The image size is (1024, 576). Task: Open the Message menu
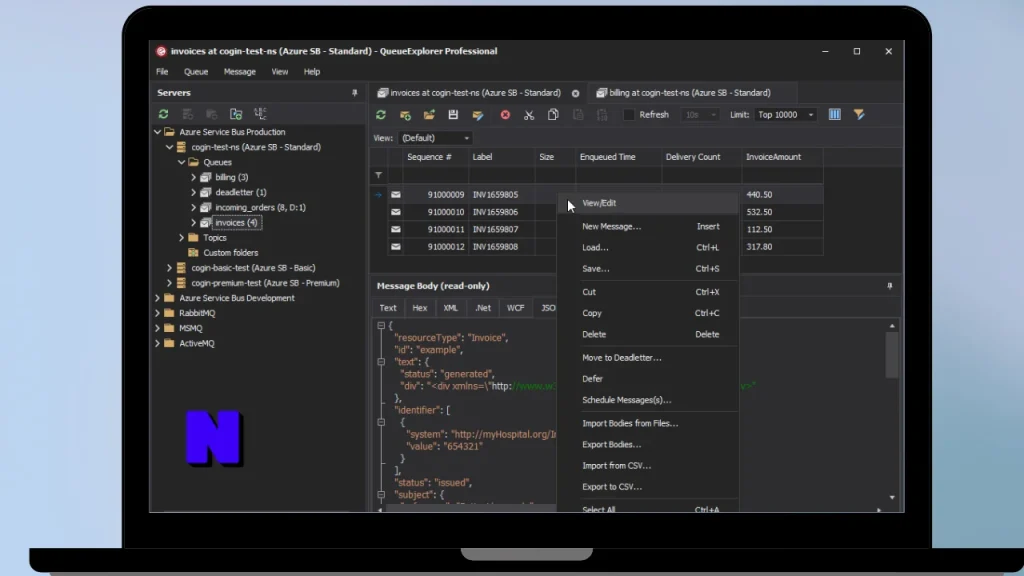point(240,72)
